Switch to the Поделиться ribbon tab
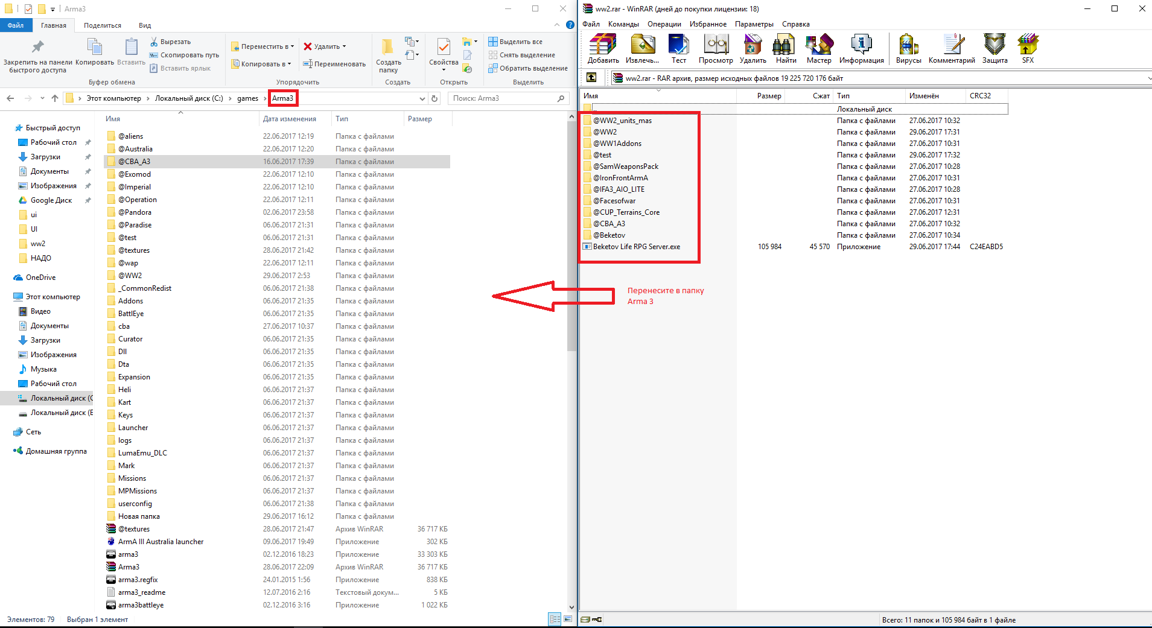Image resolution: width=1152 pixels, height=628 pixels. 102,25
